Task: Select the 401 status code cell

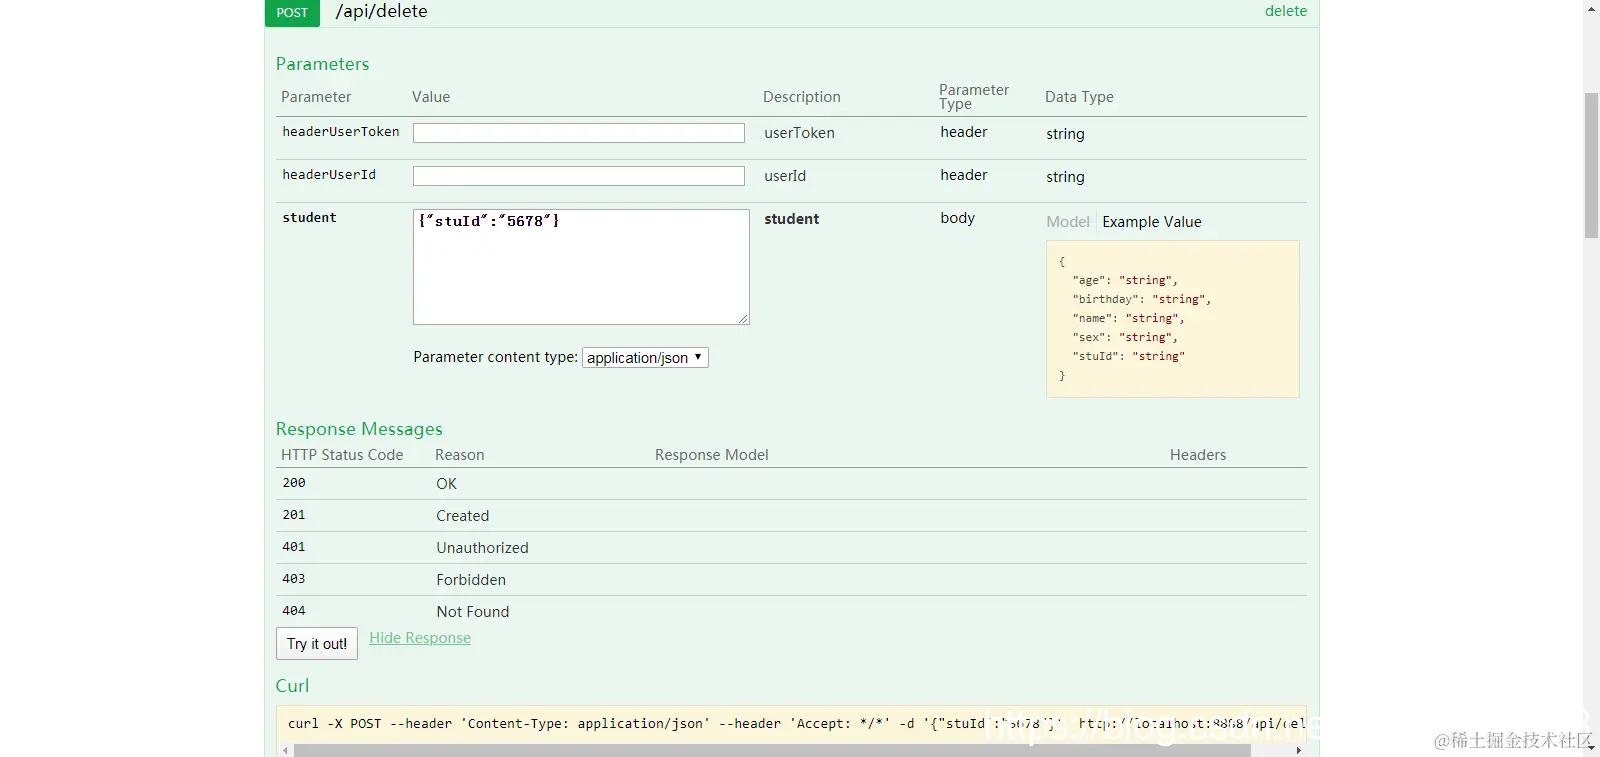Action: click(294, 547)
